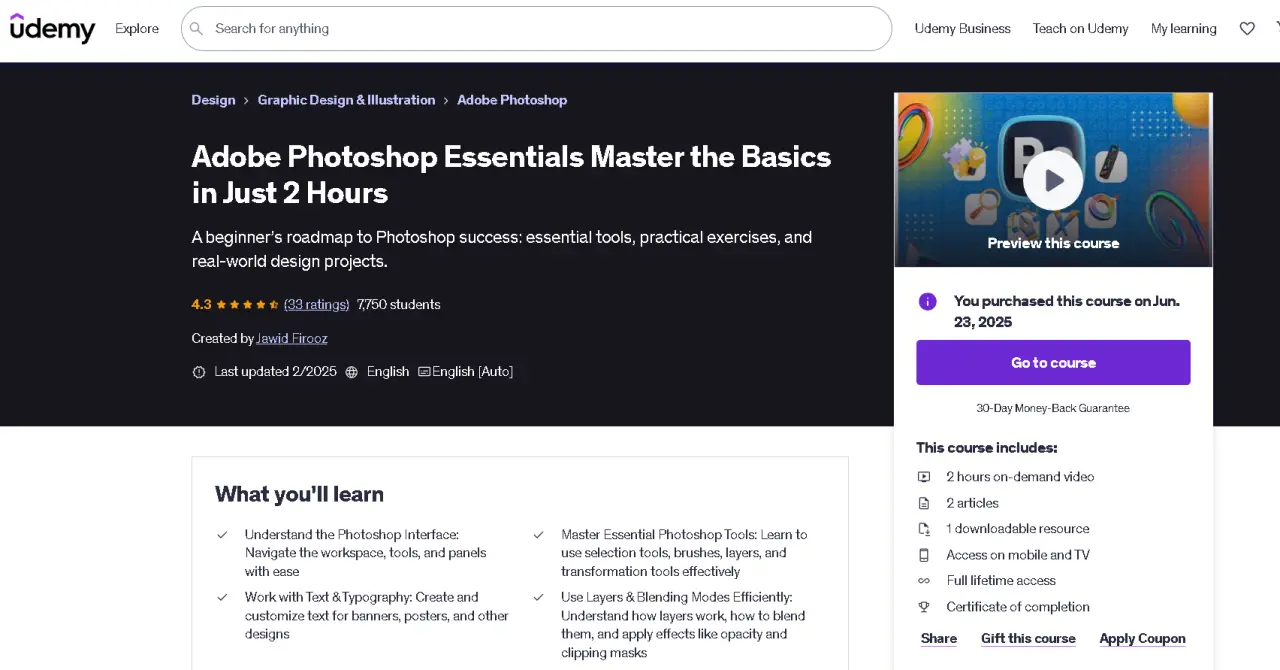Click the What you'll learn heading
1280x670 pixels.
[299, 494]
